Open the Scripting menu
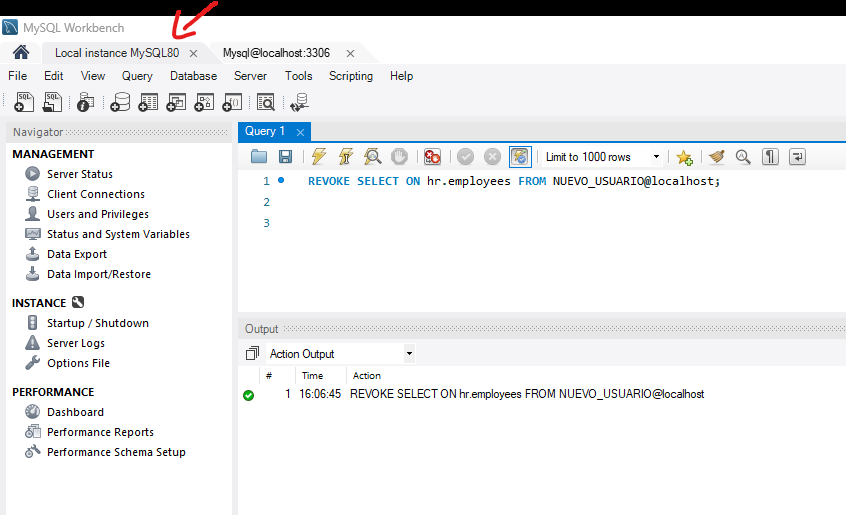 351,76
